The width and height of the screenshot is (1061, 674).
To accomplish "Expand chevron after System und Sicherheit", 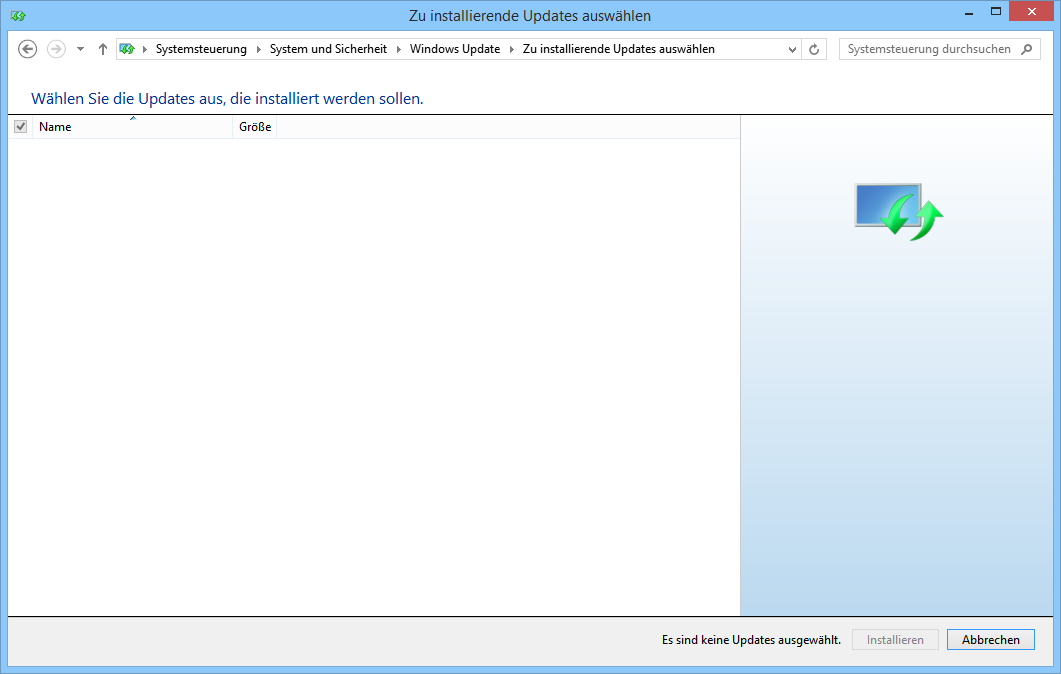I will (x=399, y=49).
